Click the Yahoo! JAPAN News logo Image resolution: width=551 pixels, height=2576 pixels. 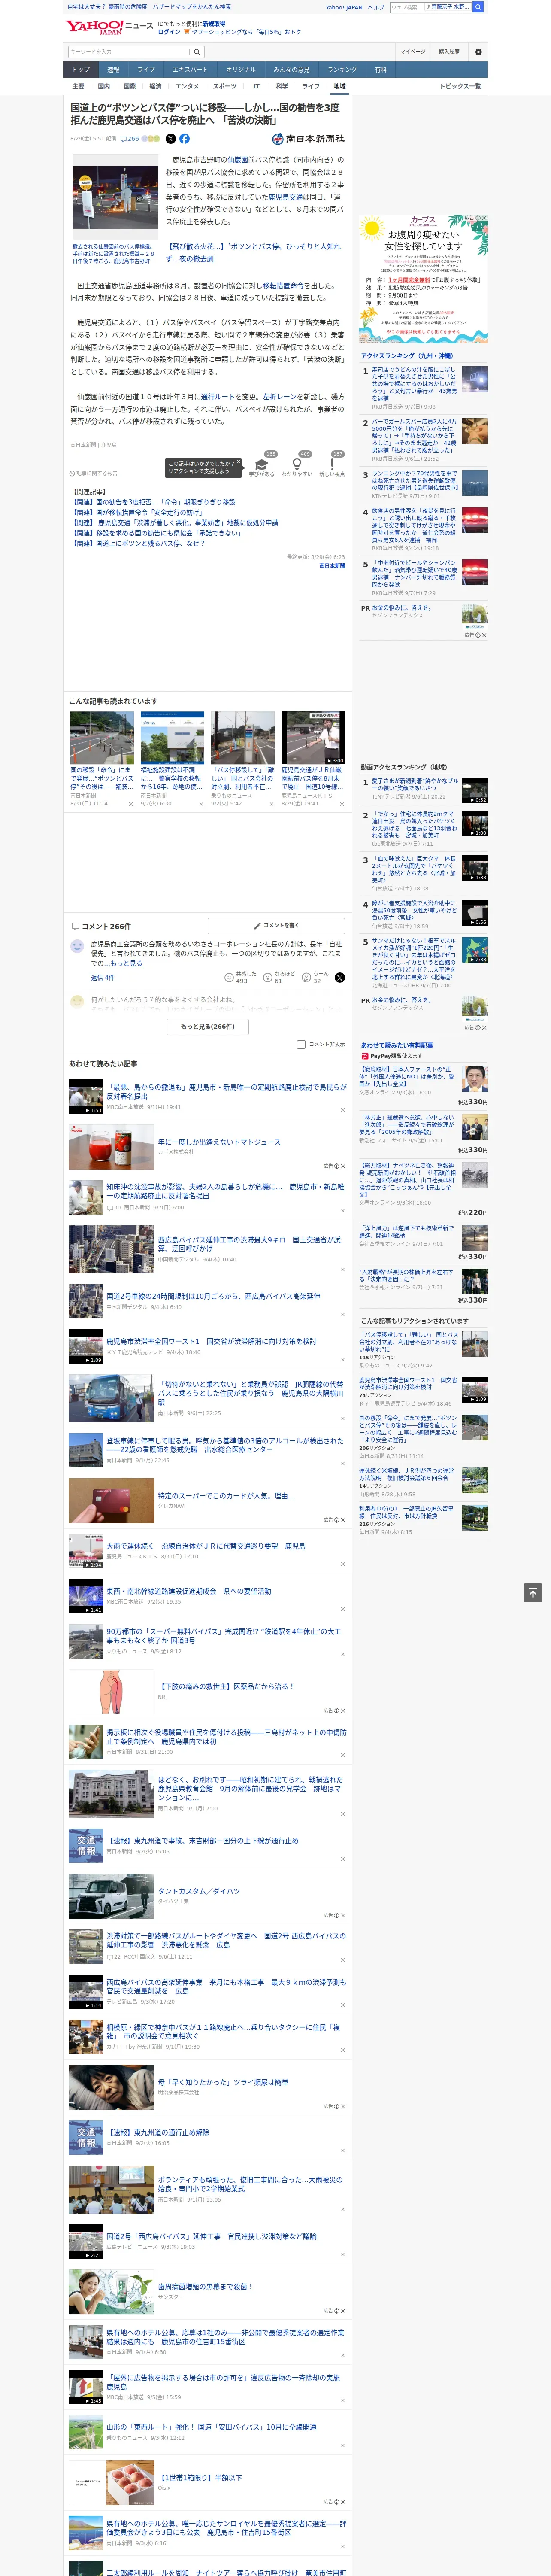(109, 26)
